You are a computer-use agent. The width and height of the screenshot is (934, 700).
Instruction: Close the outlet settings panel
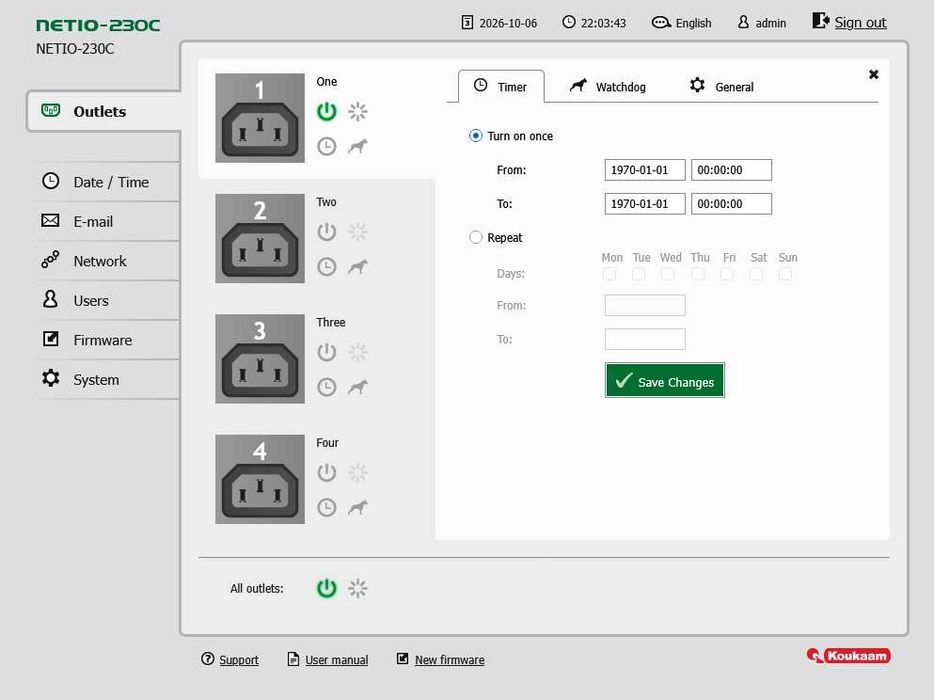[873, 74]
